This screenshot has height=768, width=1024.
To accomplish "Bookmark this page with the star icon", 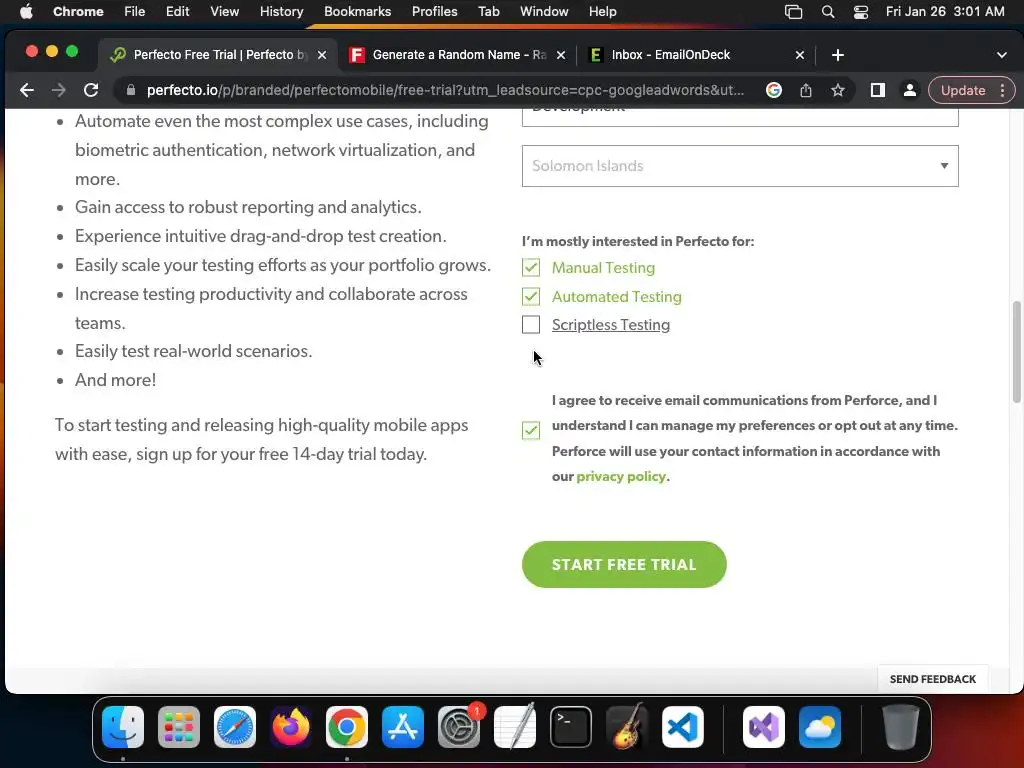I will coord(838,90).
